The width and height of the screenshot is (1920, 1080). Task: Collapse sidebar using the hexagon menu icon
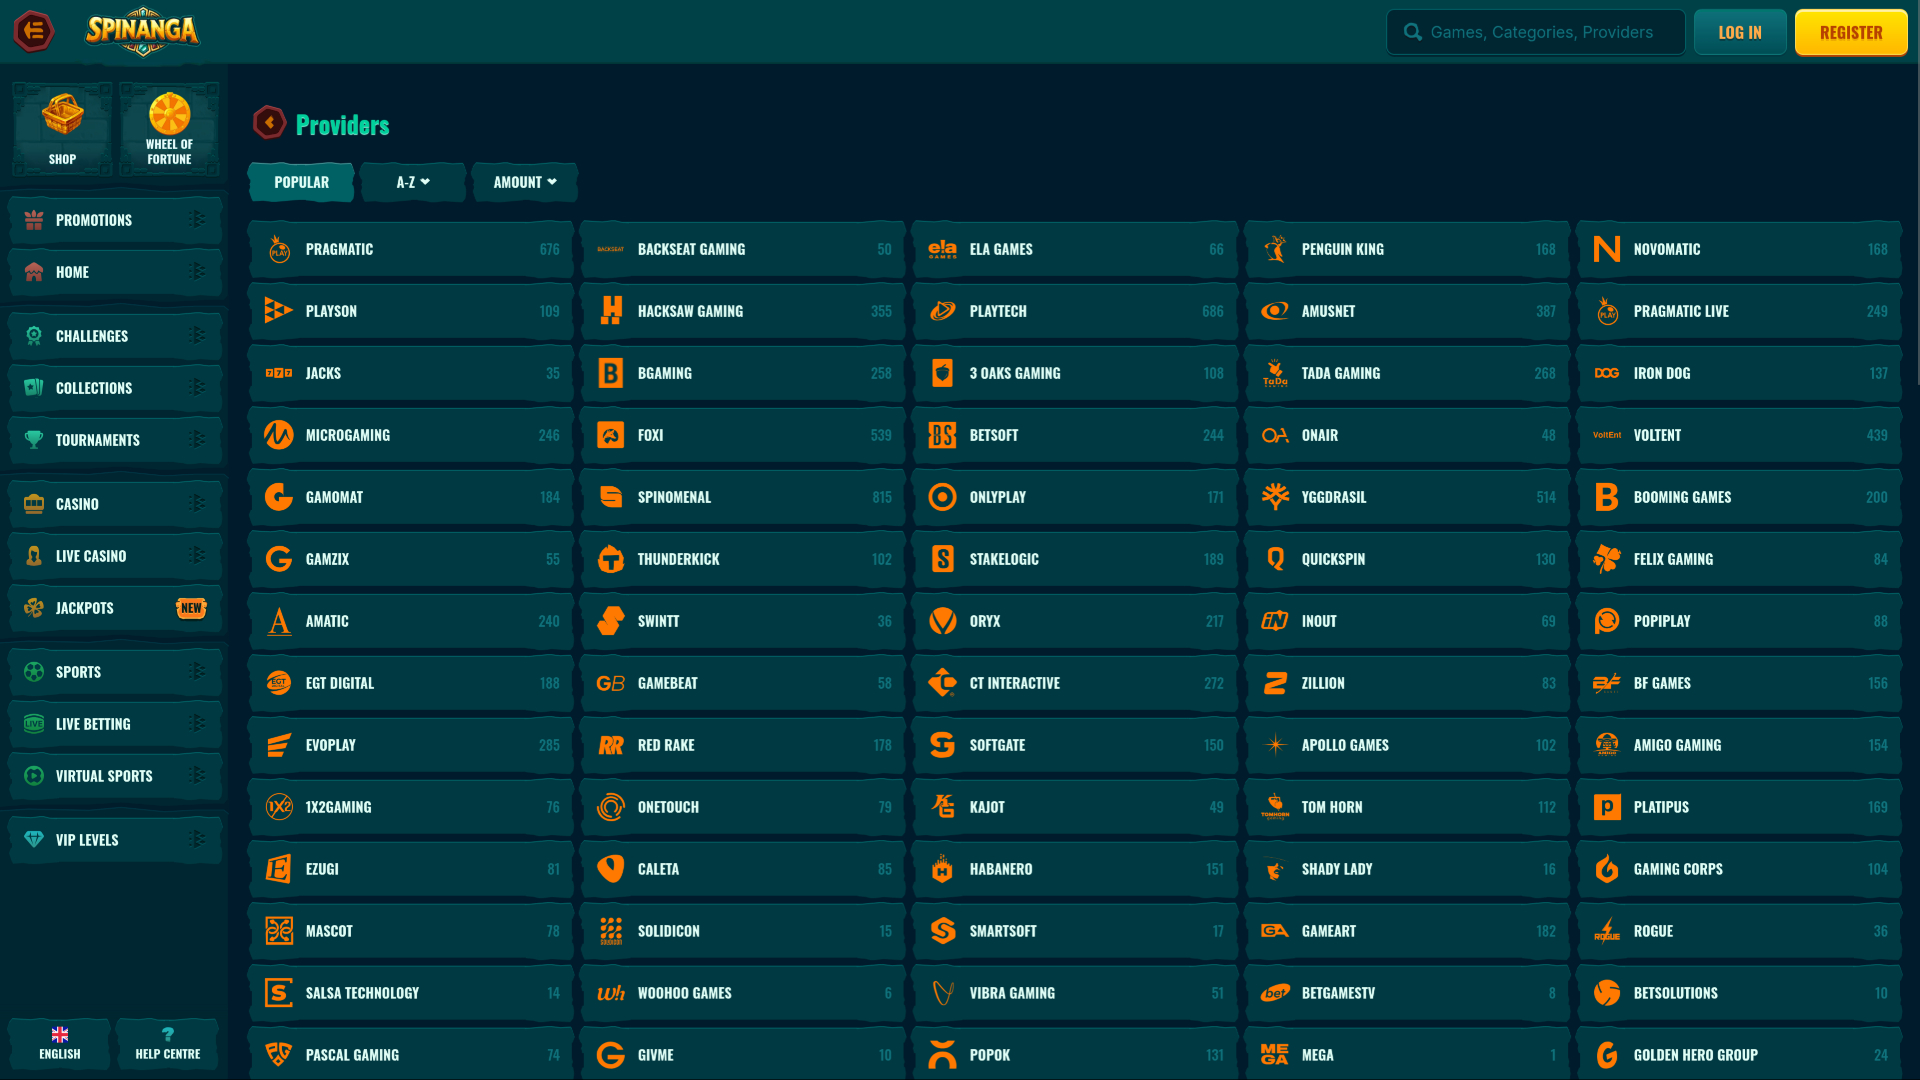(x=33, y=31)
